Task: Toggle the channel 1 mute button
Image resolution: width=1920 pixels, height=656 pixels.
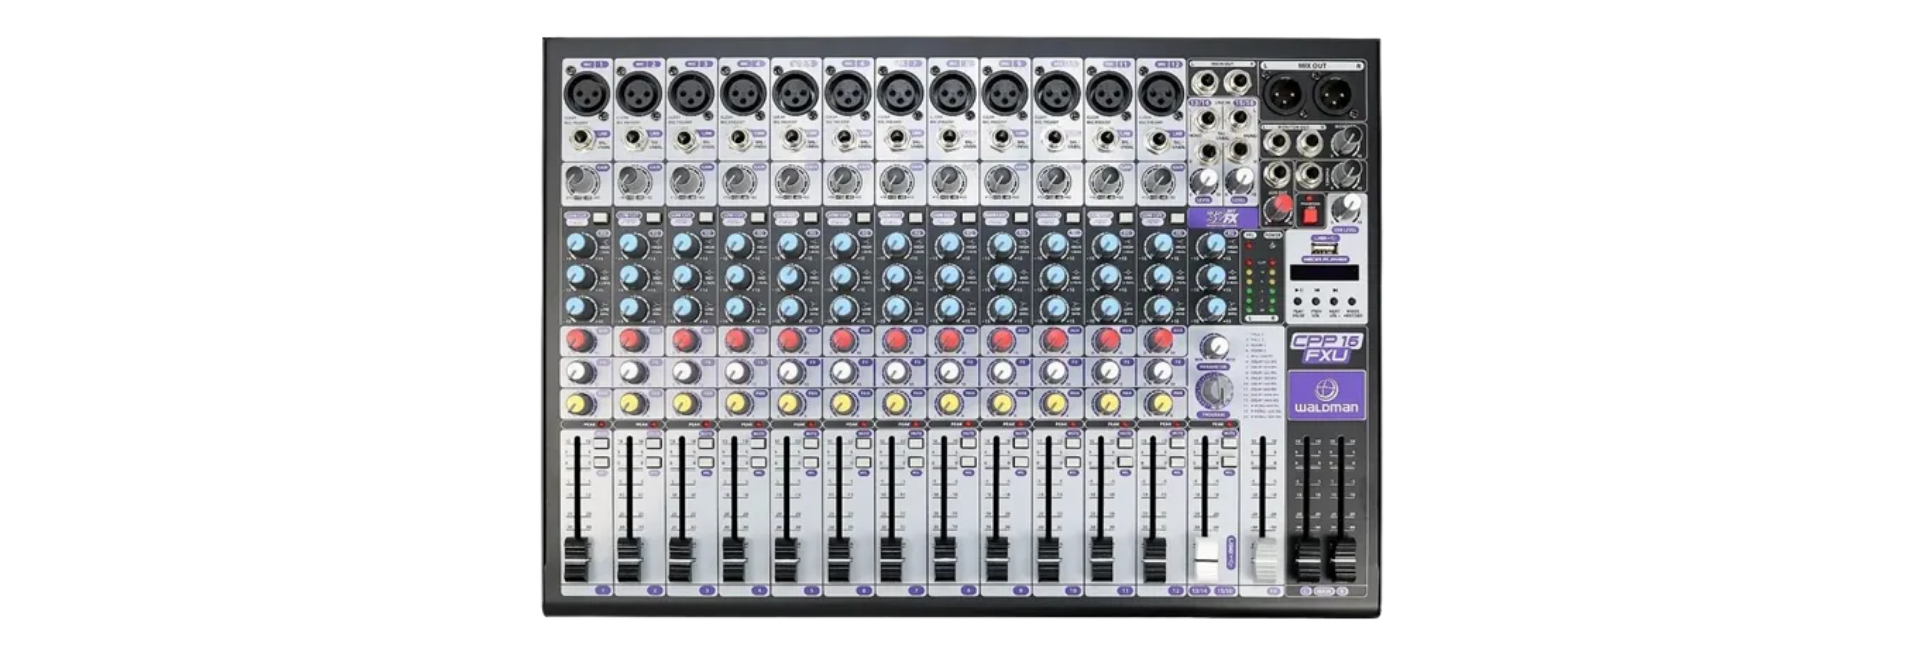Action: coord(601,443)
